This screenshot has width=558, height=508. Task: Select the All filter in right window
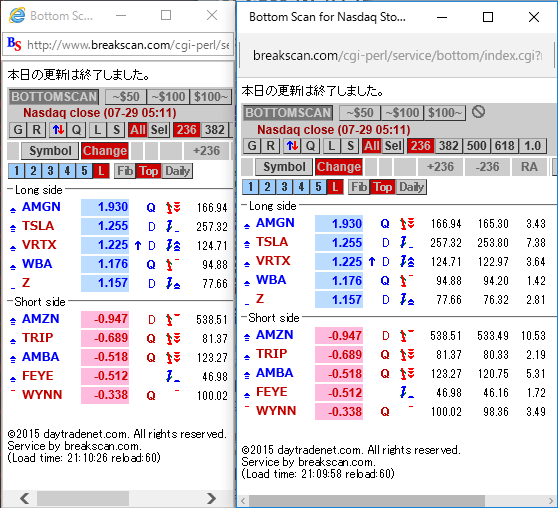tap(372, 146)
